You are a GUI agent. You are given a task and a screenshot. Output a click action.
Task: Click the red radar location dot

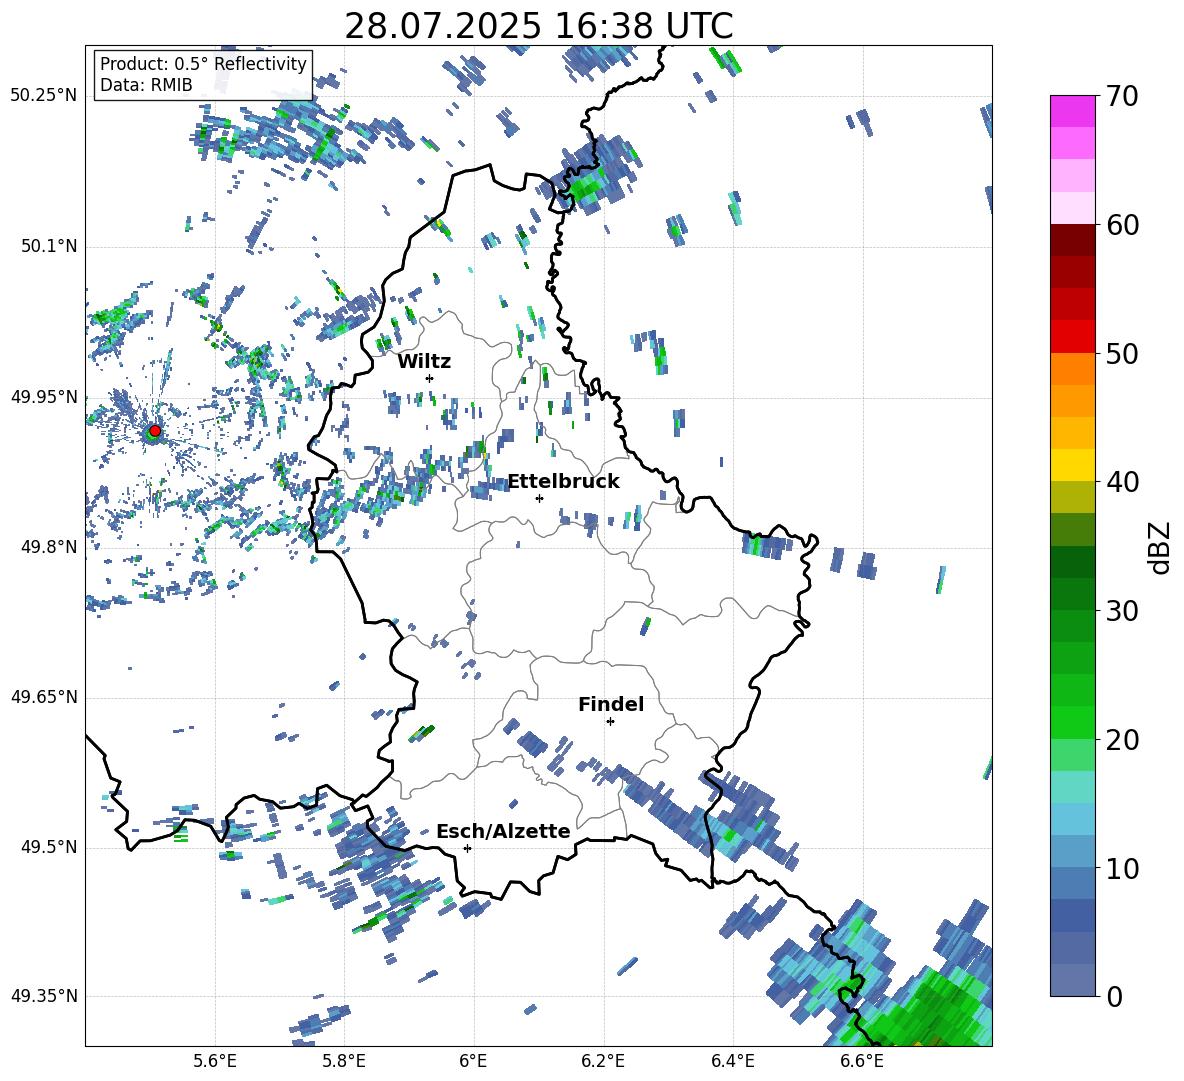(155, 430)
